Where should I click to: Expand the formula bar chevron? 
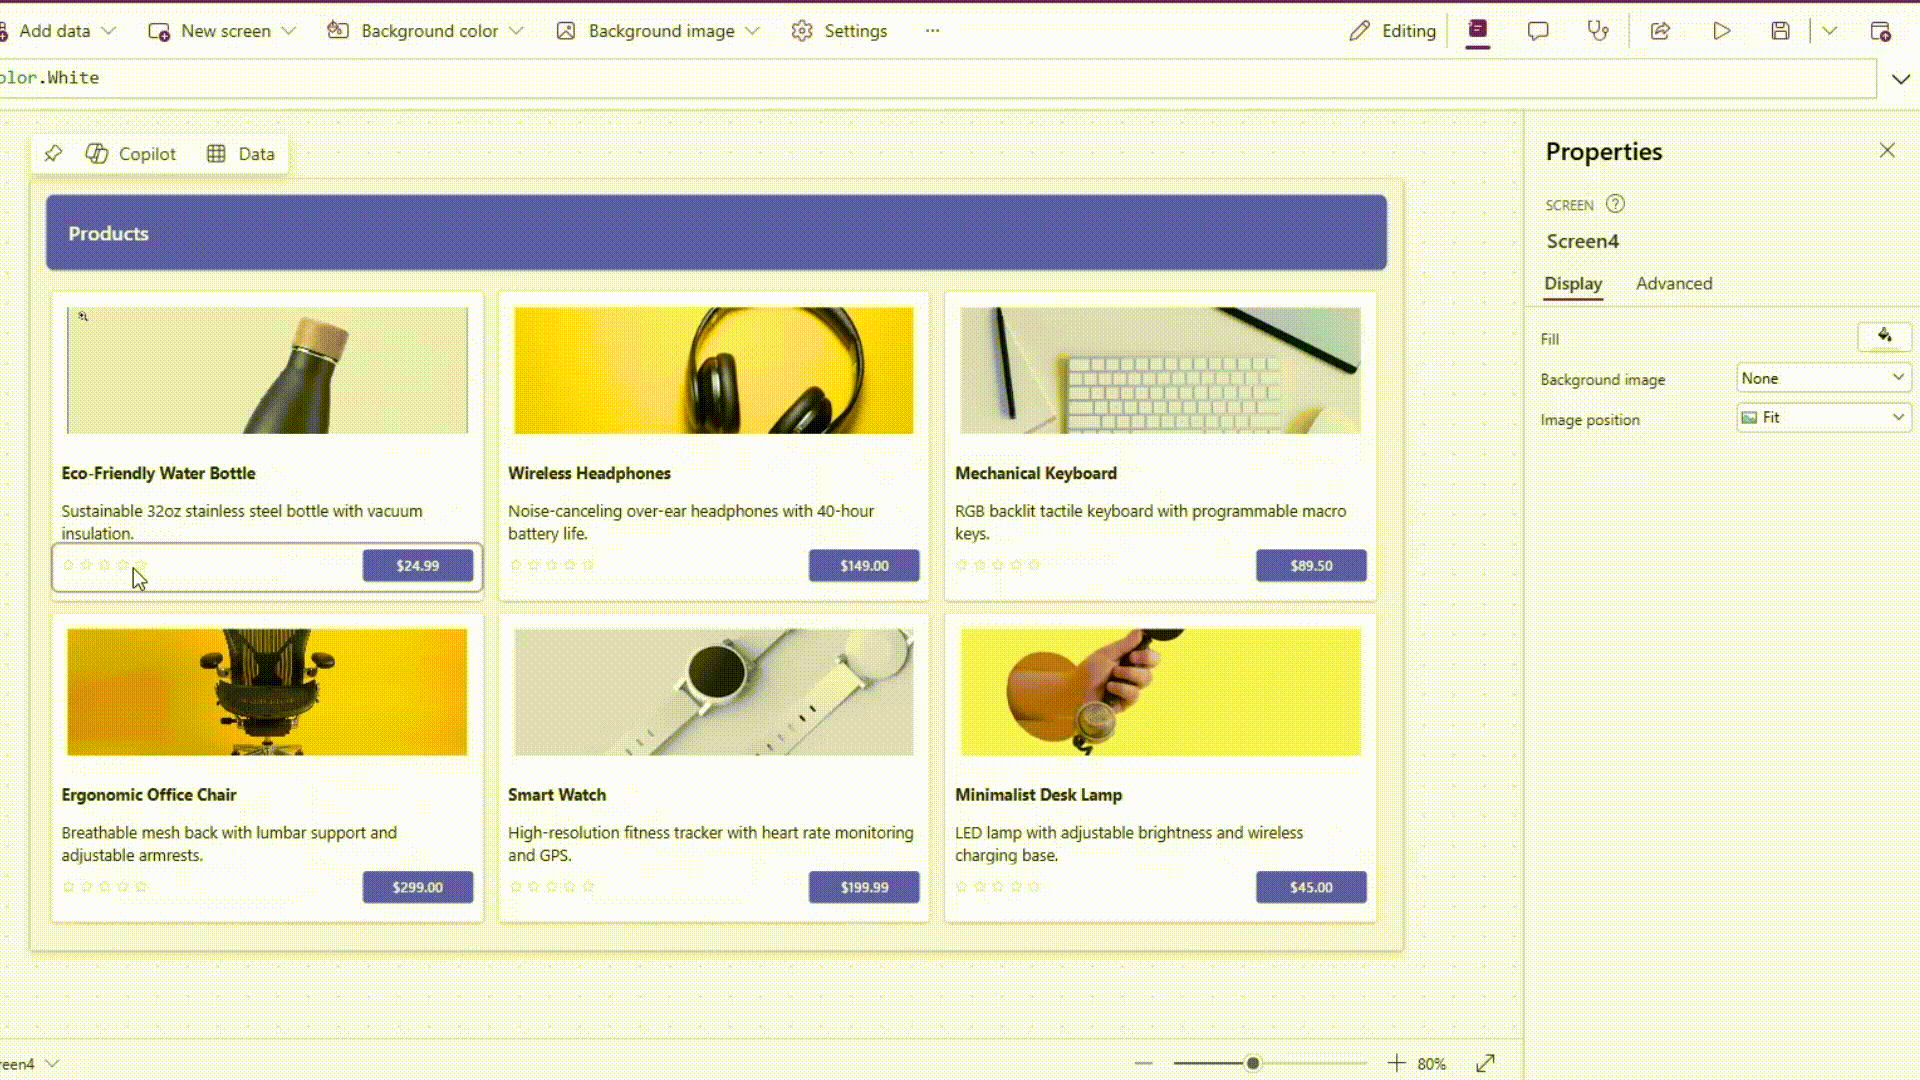tap(1900, 78)
